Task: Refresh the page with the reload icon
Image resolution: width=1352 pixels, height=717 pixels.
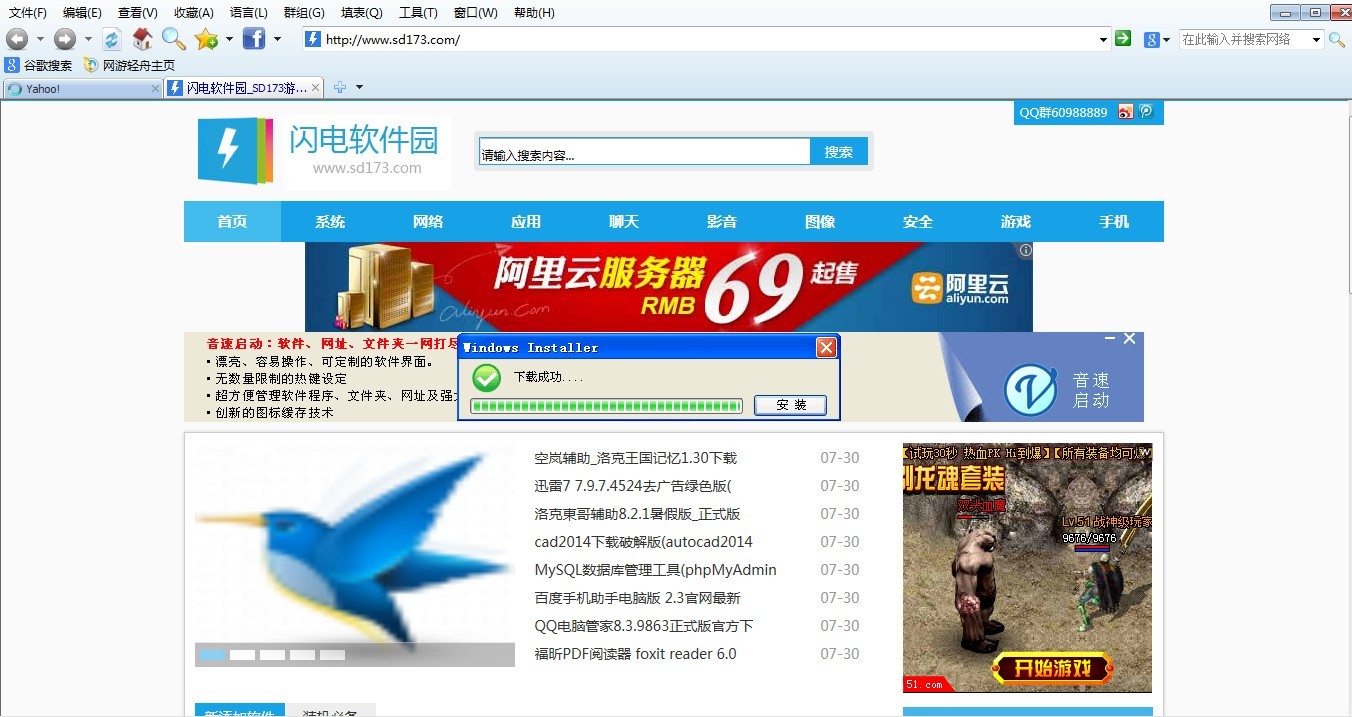Action: pos(112,39)
